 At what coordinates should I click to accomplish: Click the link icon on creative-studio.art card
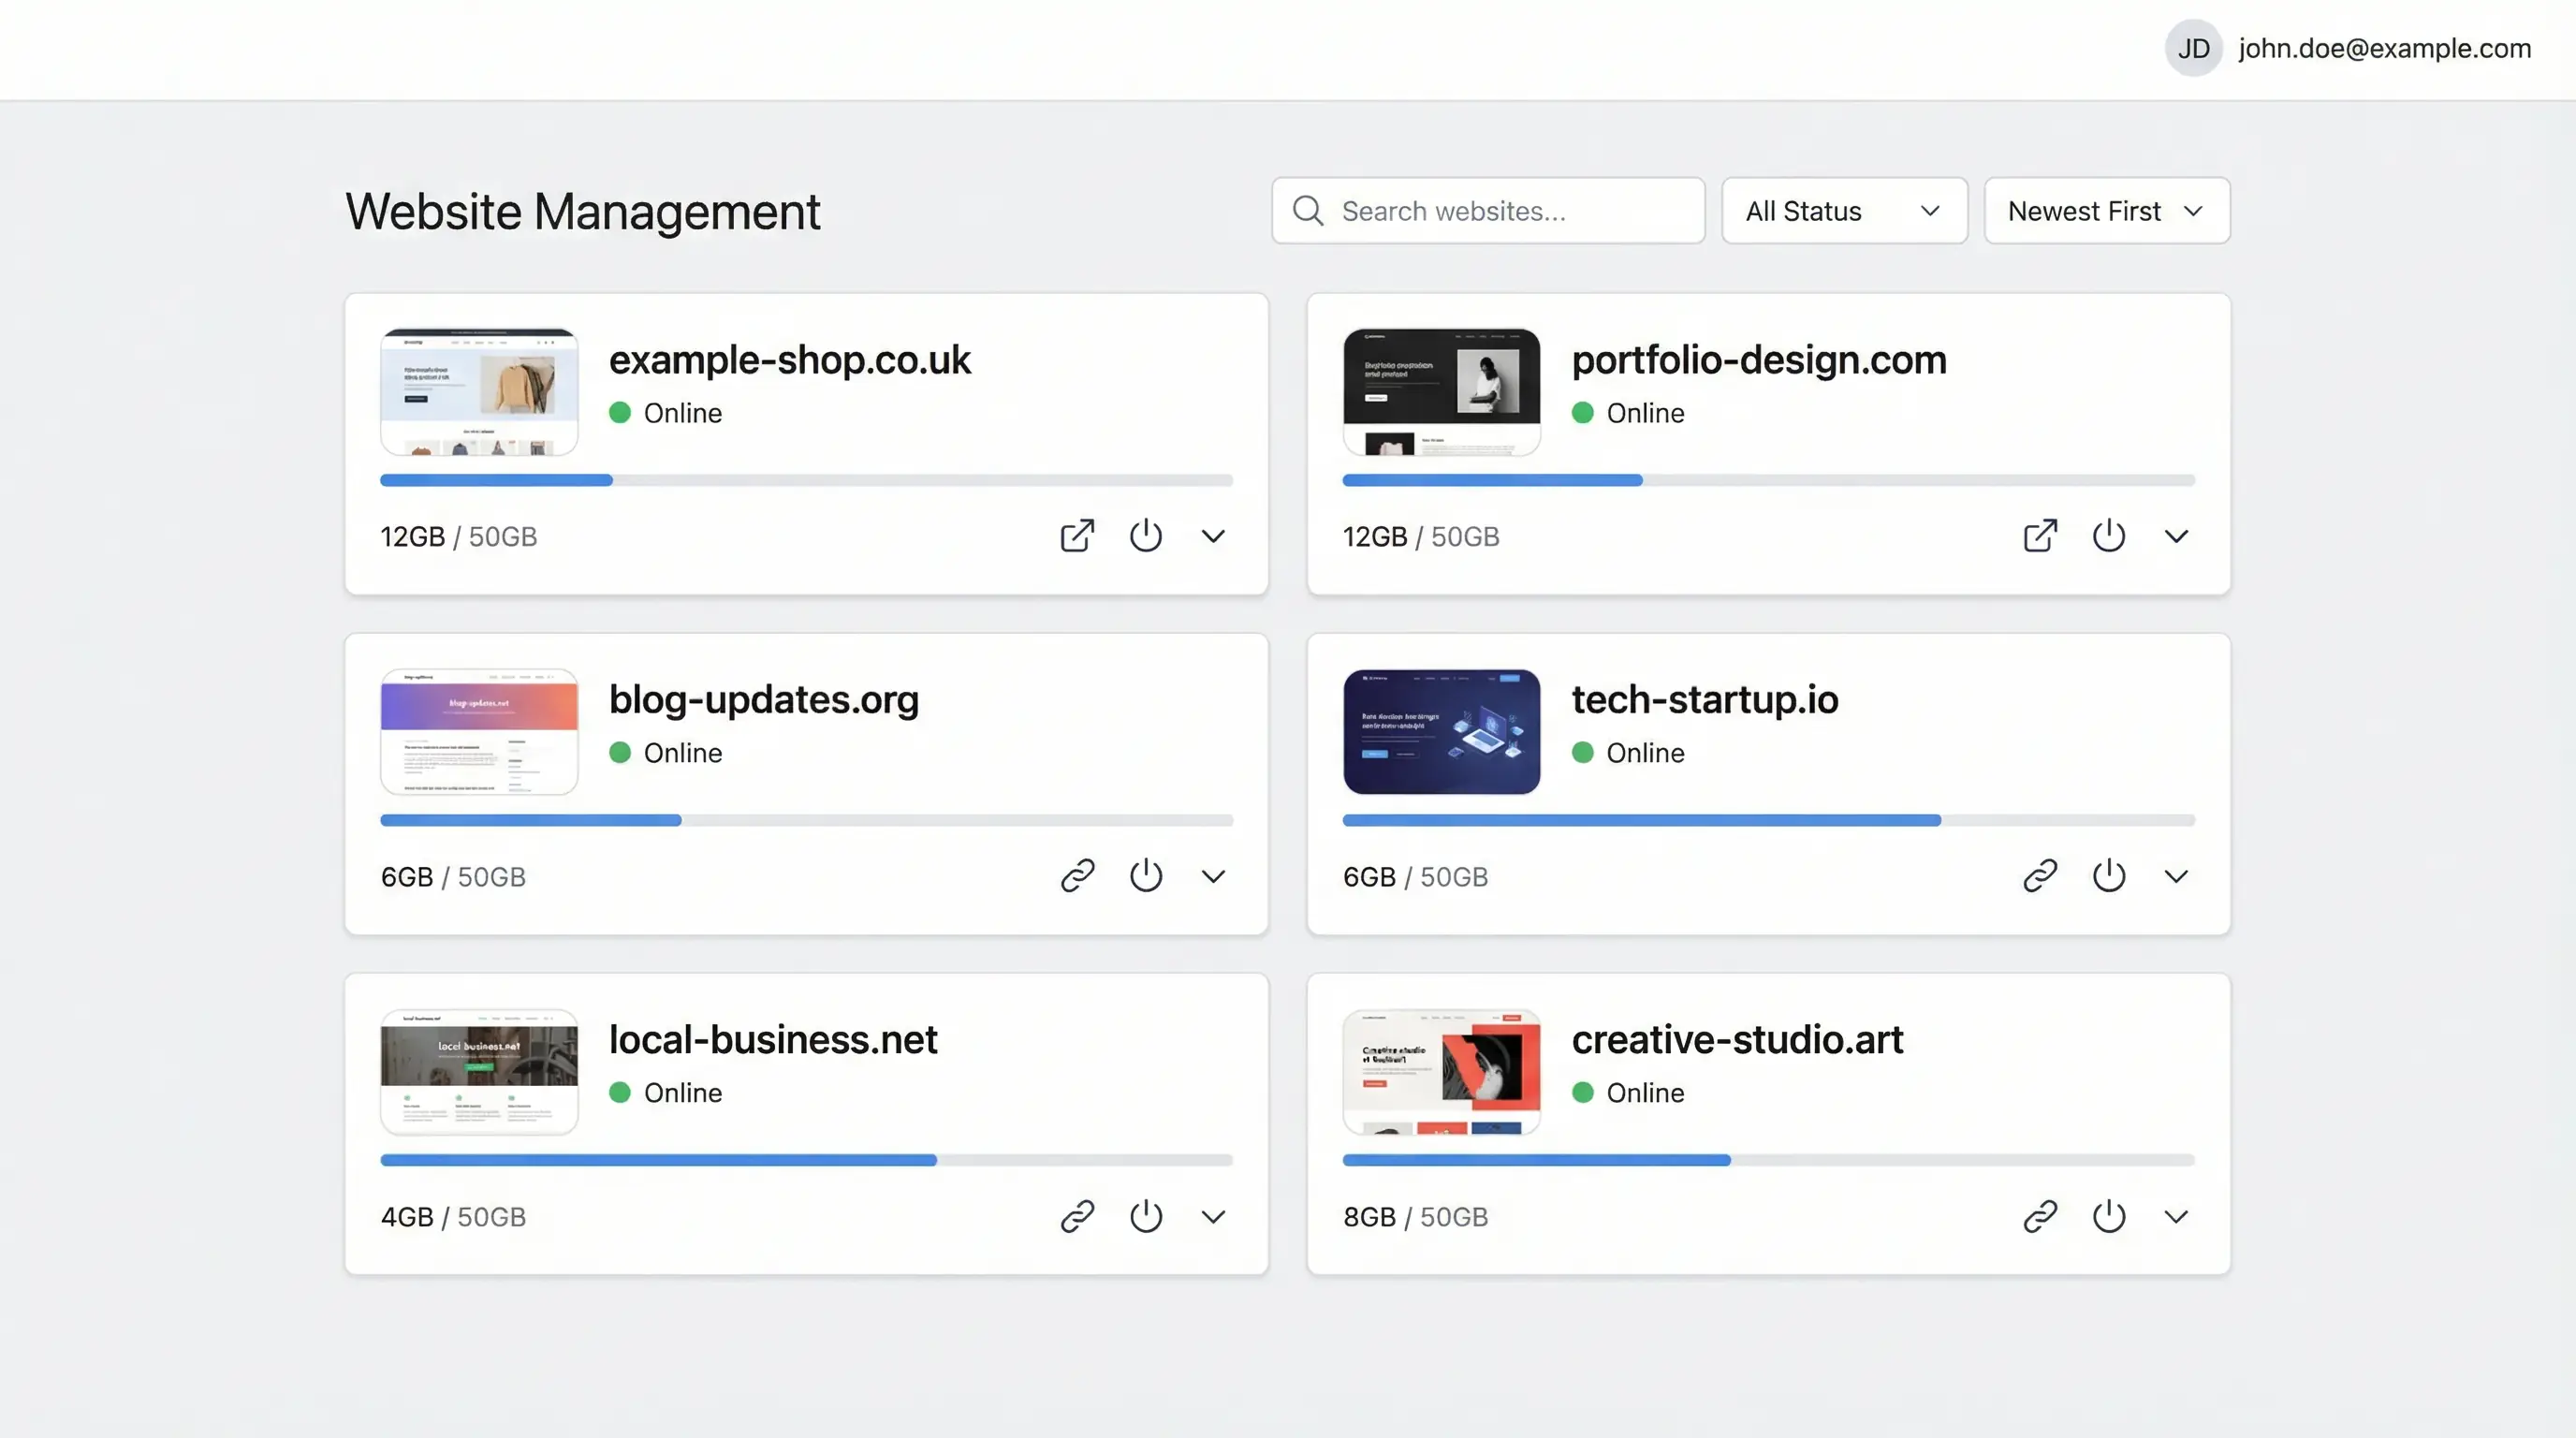[x=2040, y=1216]
